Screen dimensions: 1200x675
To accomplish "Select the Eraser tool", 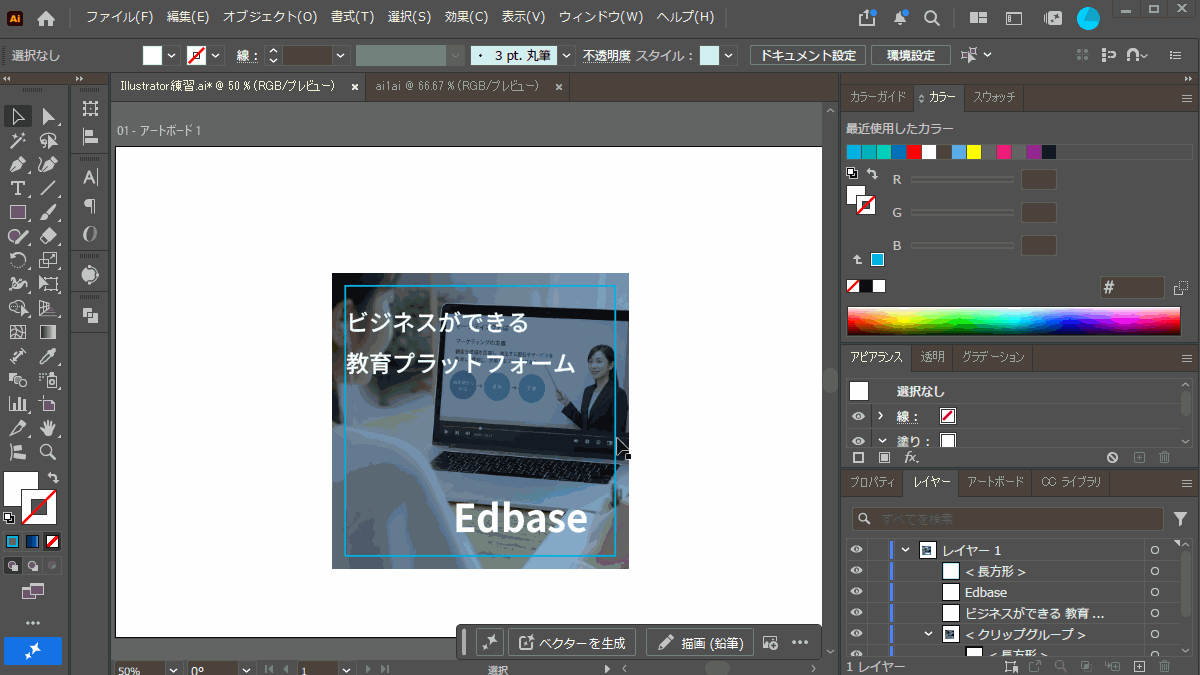I will [48, 236].
